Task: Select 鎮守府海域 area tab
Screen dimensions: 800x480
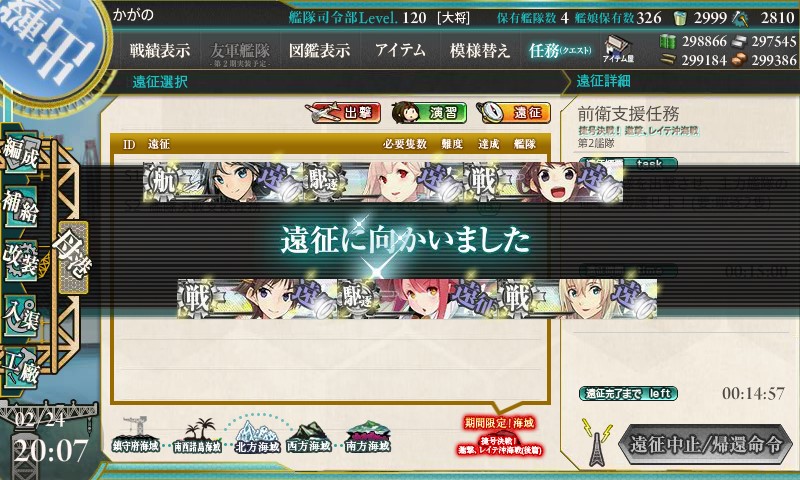Action: point(136,435)
